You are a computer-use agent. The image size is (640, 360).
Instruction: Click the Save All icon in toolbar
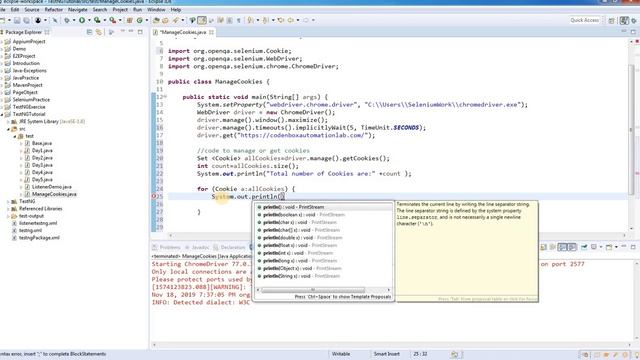coord(26,20)
